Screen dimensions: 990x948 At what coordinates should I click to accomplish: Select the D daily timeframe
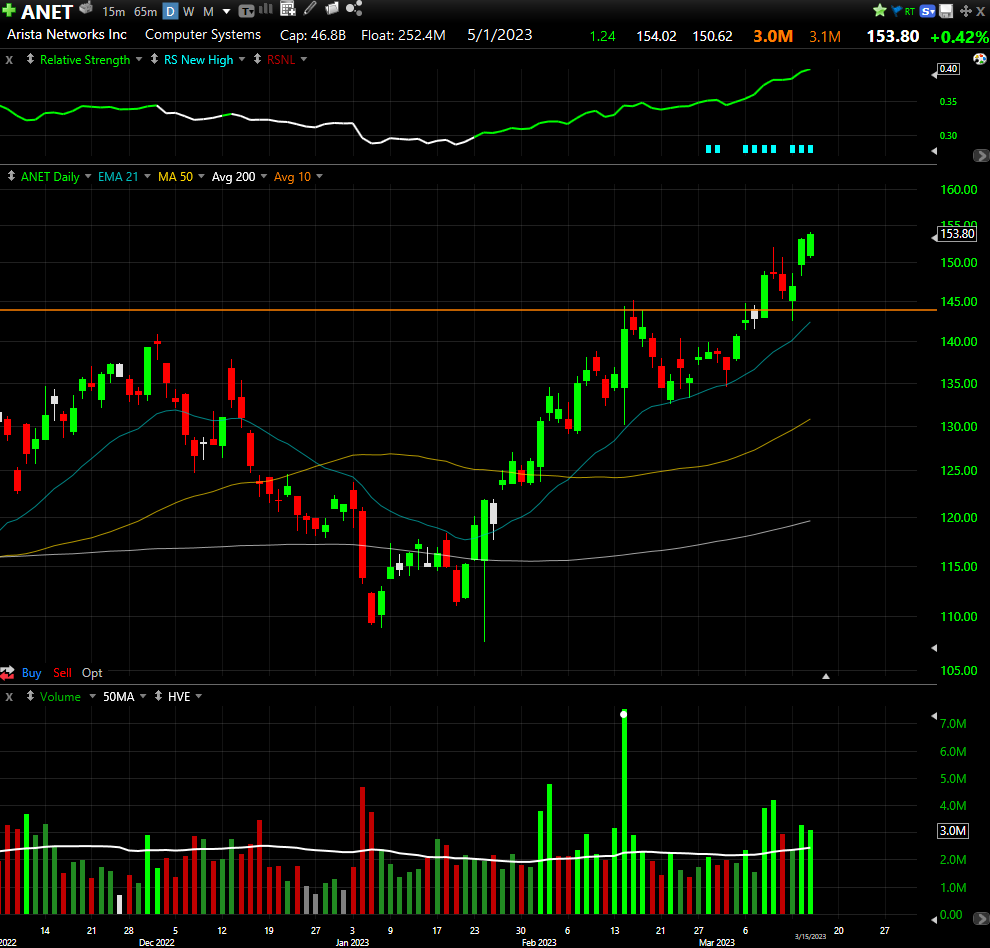[x=170, y=11]
